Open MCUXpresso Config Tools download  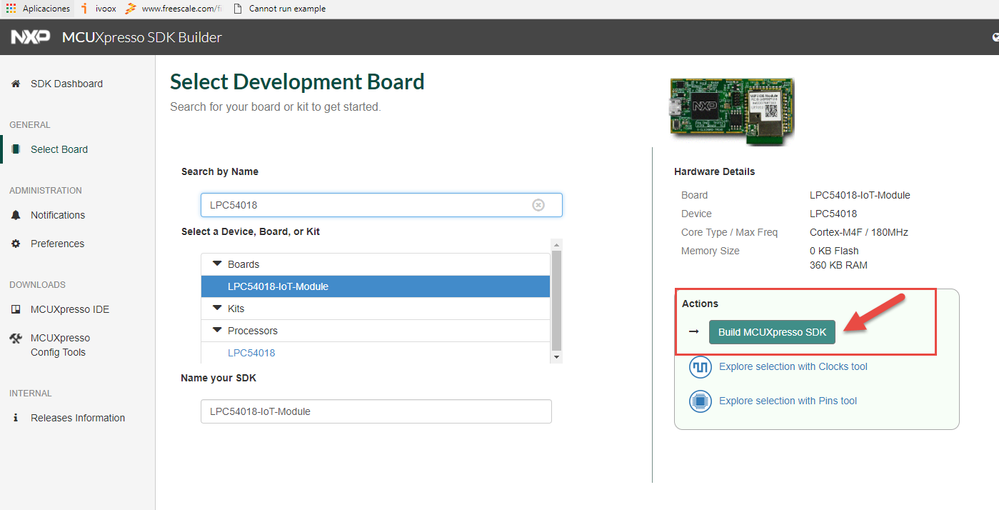click(x=60, y=345)
